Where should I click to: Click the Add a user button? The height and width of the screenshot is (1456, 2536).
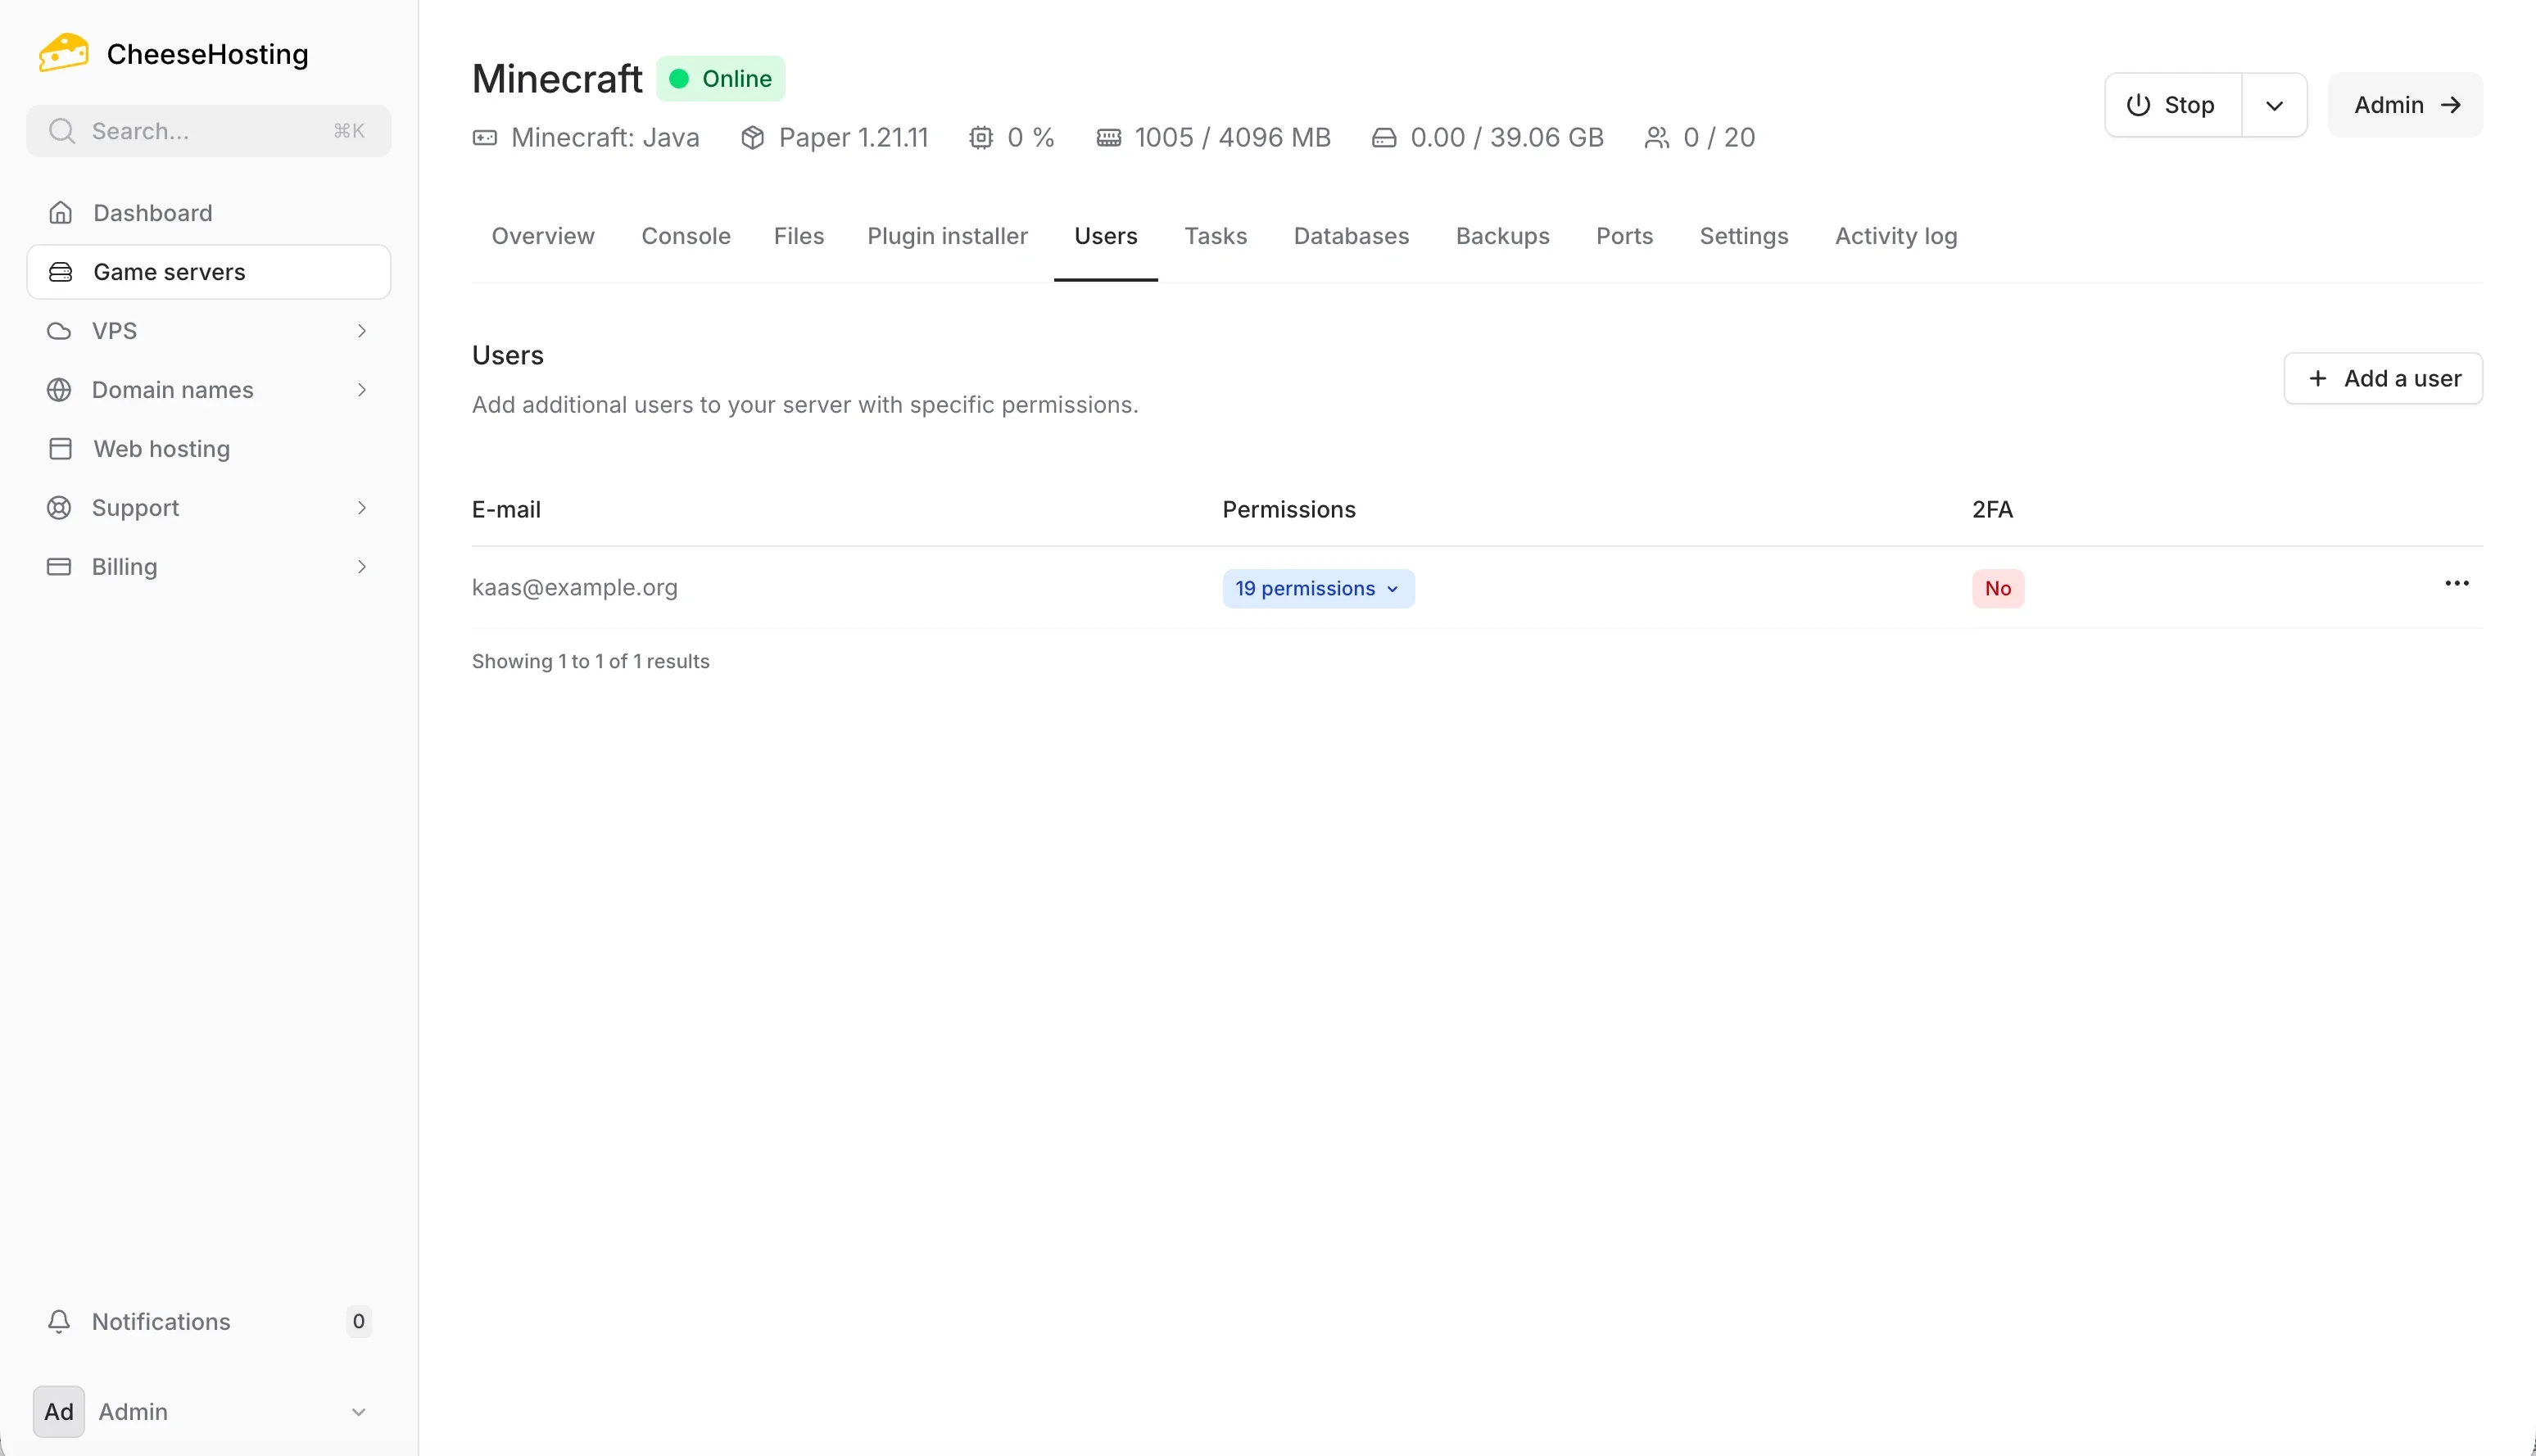tap(2384, 377)
